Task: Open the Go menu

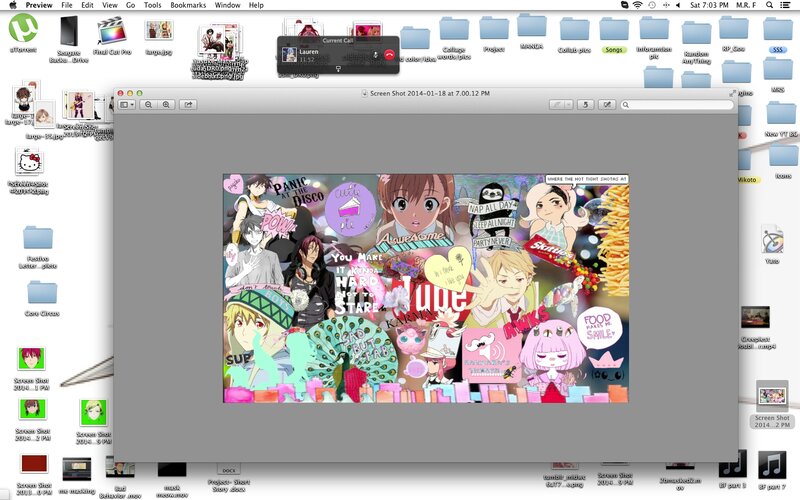Action: click(130, 5)
